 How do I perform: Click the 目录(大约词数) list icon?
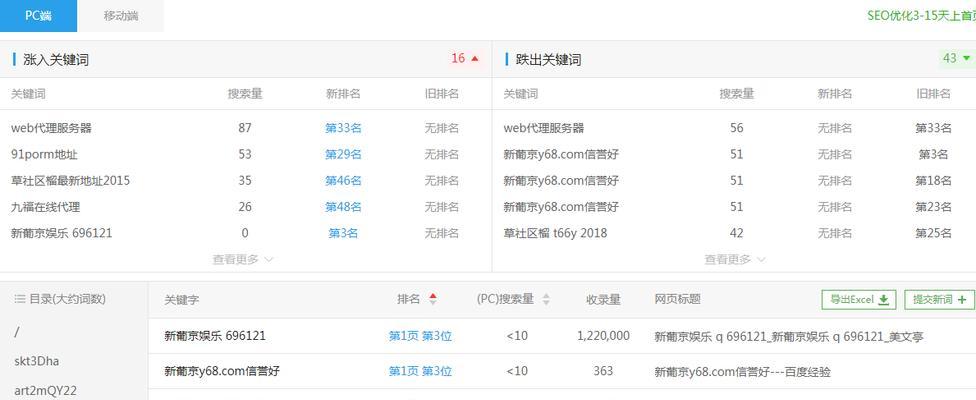point(19,299)
